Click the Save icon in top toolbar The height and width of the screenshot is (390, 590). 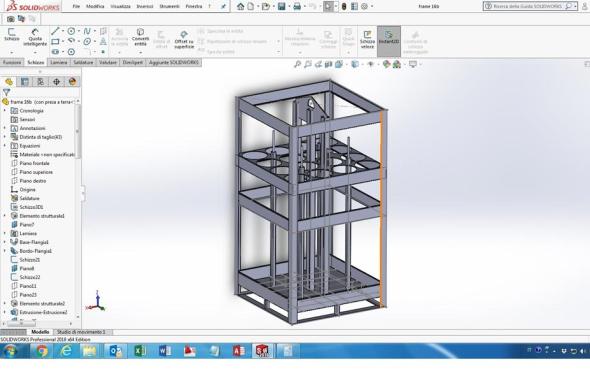(x=281, y=6)
